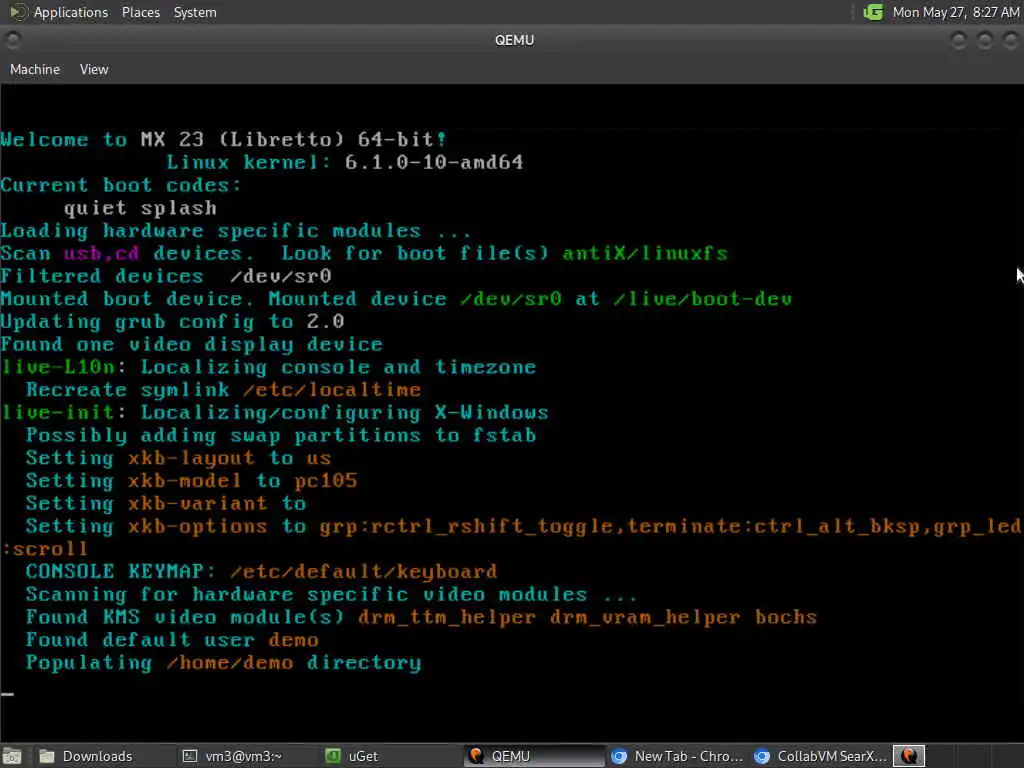1024x768 pixels.
Task: Click 'Updating grub config to 2.0' line
Action: click(172, 322)
